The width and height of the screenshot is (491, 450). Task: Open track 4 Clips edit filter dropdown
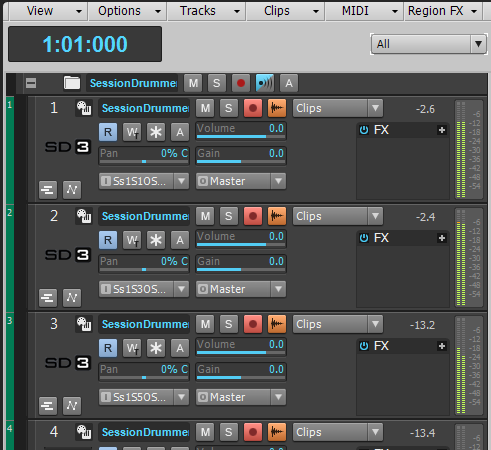coord(338,432)
